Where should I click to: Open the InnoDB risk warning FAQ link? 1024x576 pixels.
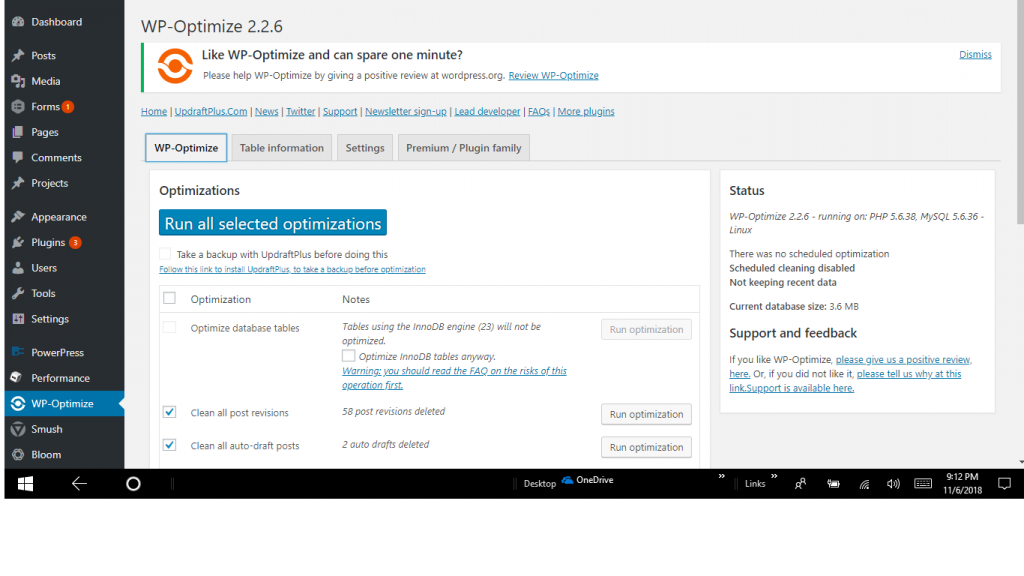(x=455, y=377)
